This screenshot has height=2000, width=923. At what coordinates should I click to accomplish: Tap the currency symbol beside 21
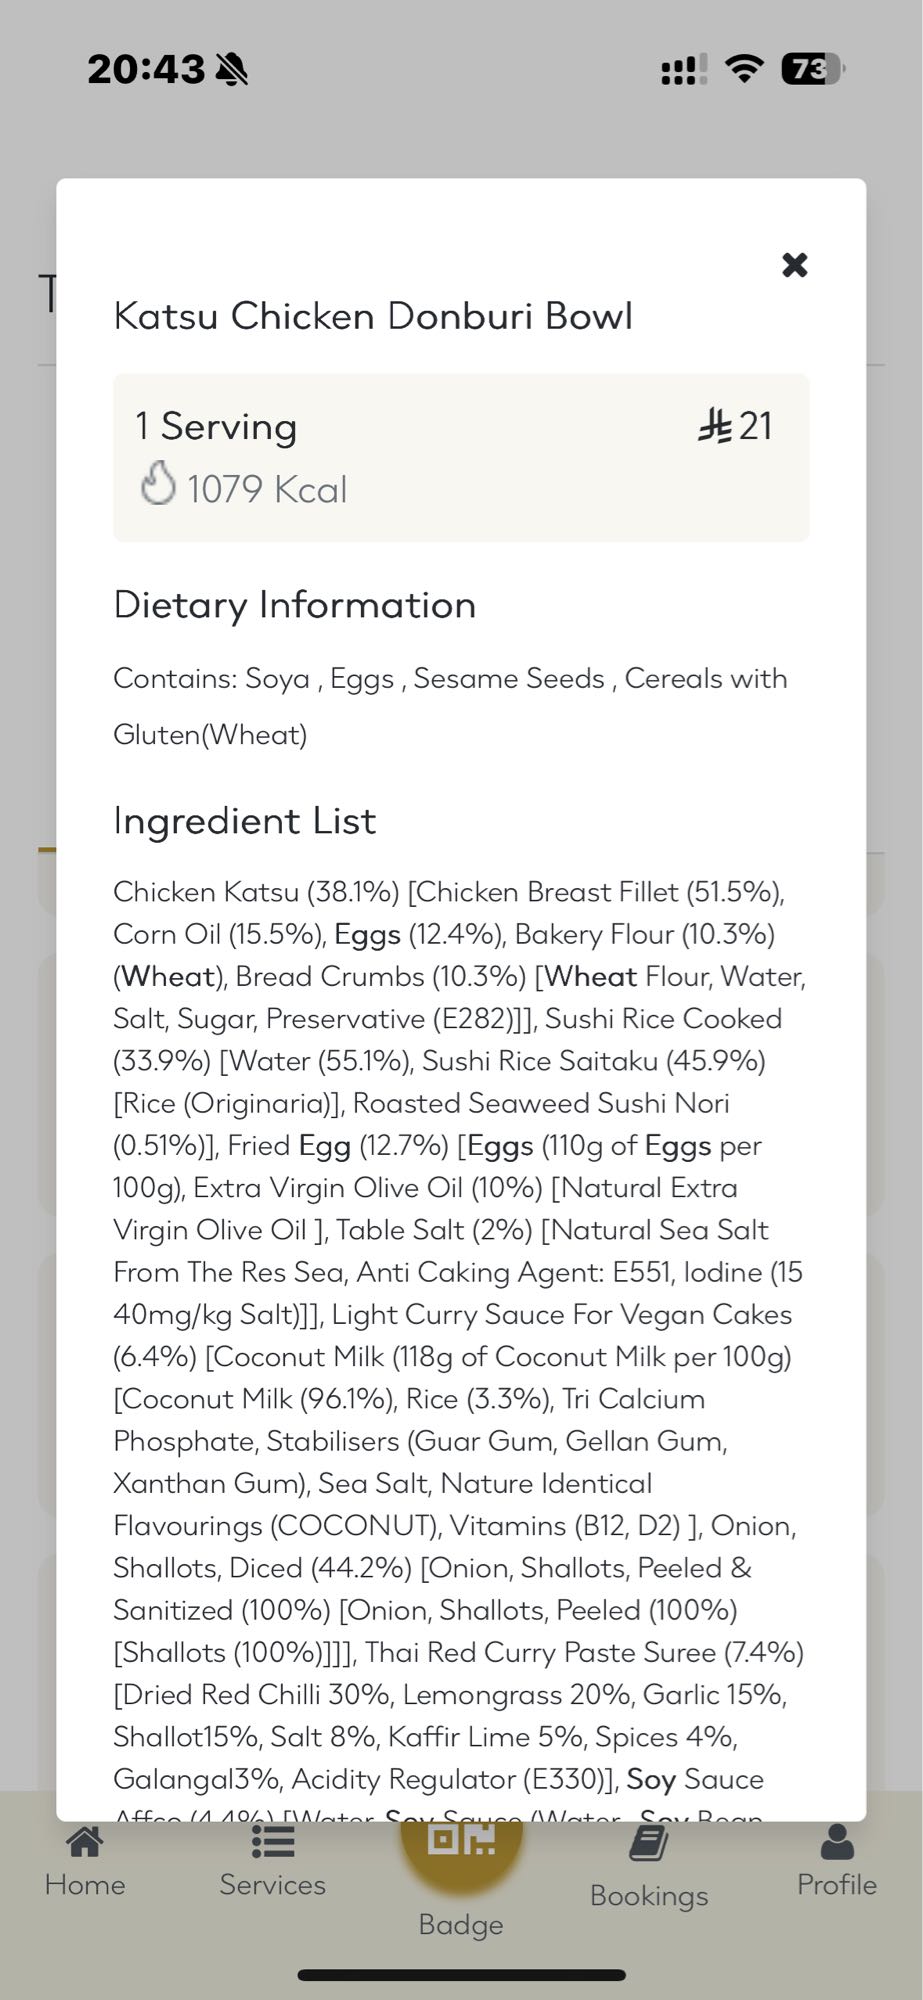point(714,426)
